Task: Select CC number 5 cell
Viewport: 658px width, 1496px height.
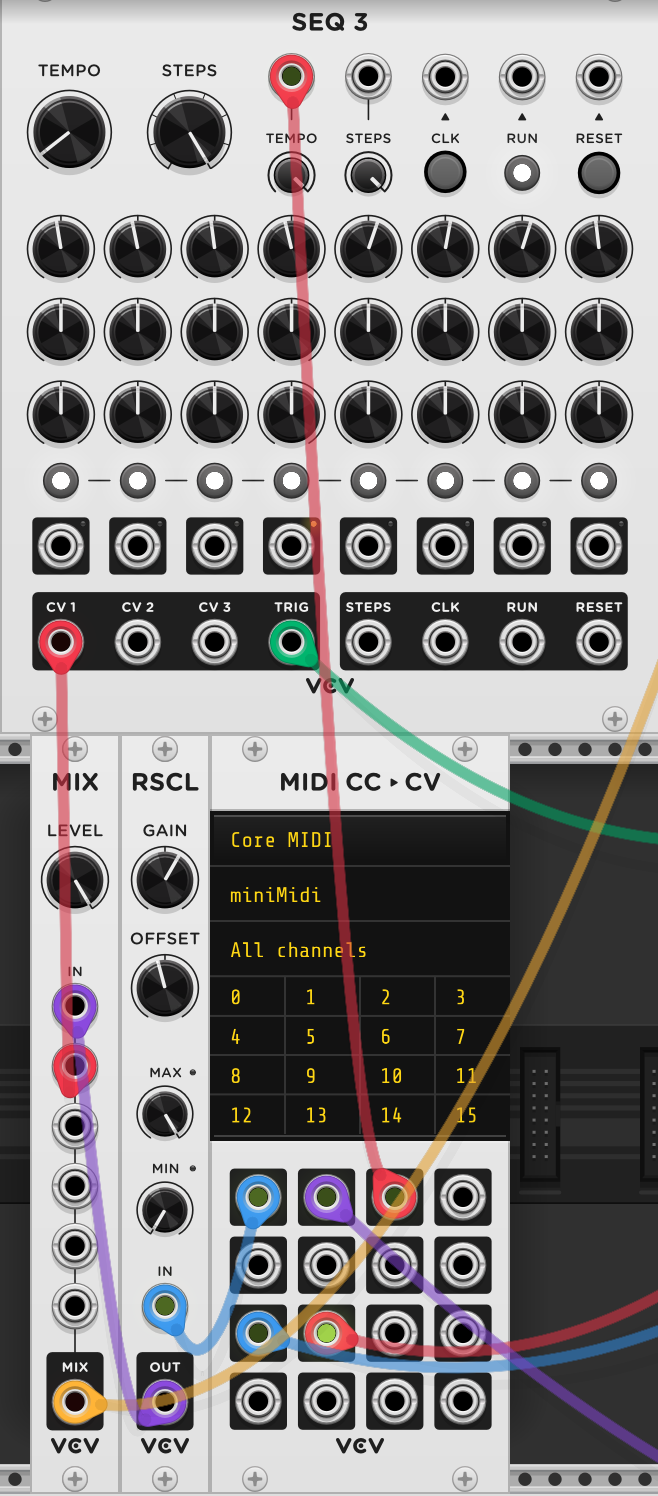Action: pyautogui.click(x=322, y=1037)
